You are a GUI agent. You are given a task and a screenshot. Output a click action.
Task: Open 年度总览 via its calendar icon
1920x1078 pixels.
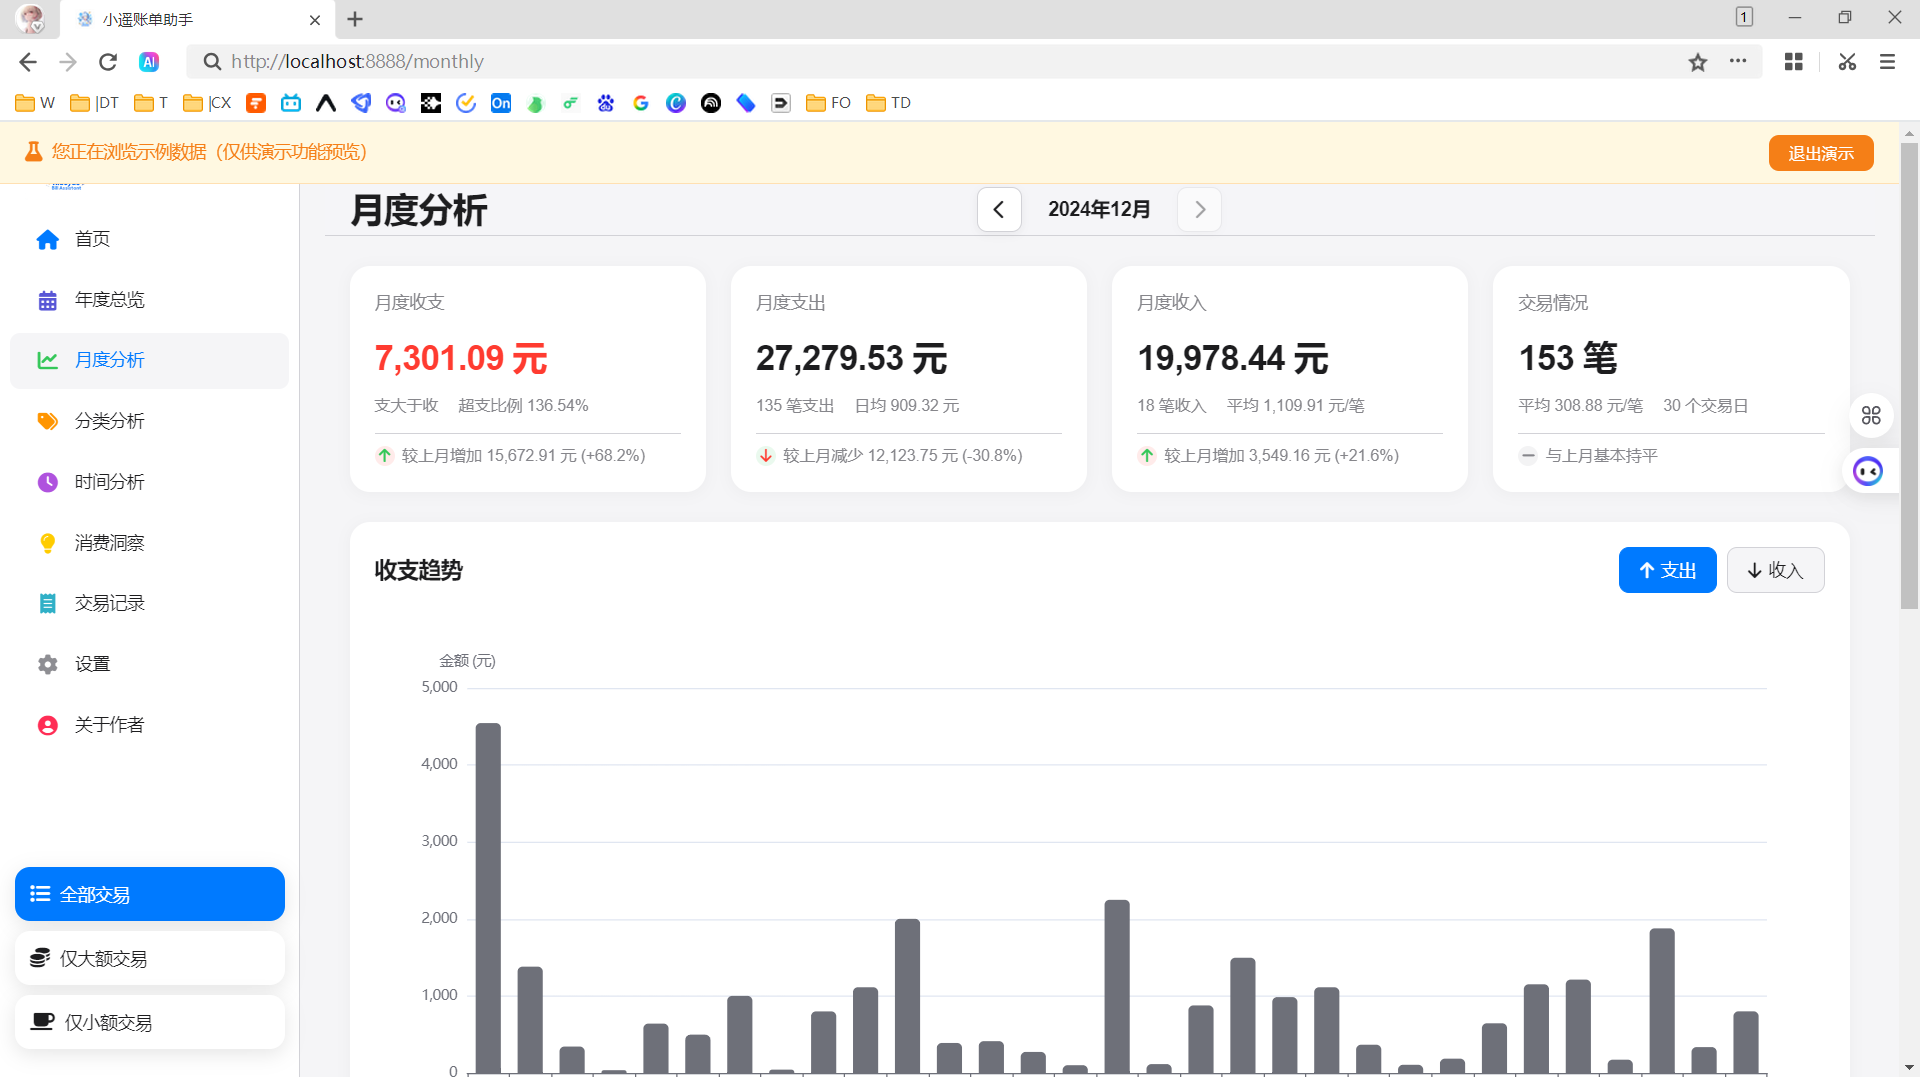pos(47,300)
